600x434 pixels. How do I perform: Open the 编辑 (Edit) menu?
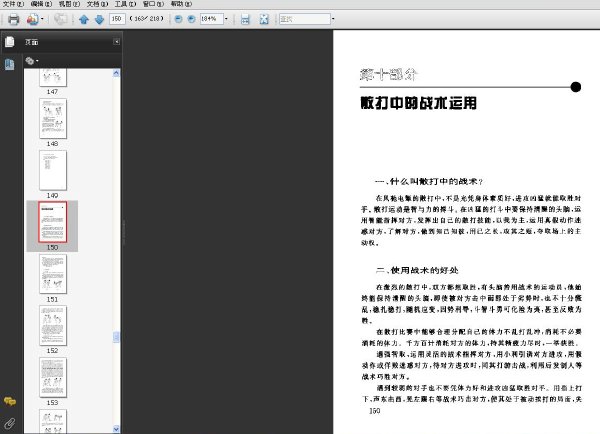(x=41, y=4)
